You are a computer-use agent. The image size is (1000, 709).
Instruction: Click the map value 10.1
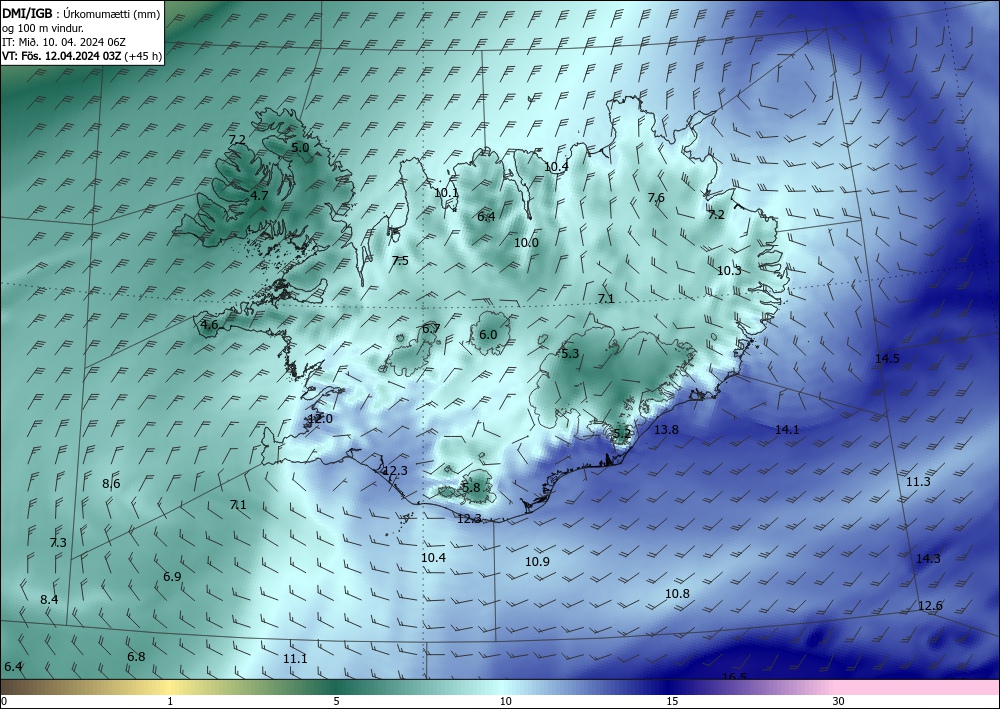[446, 193]
